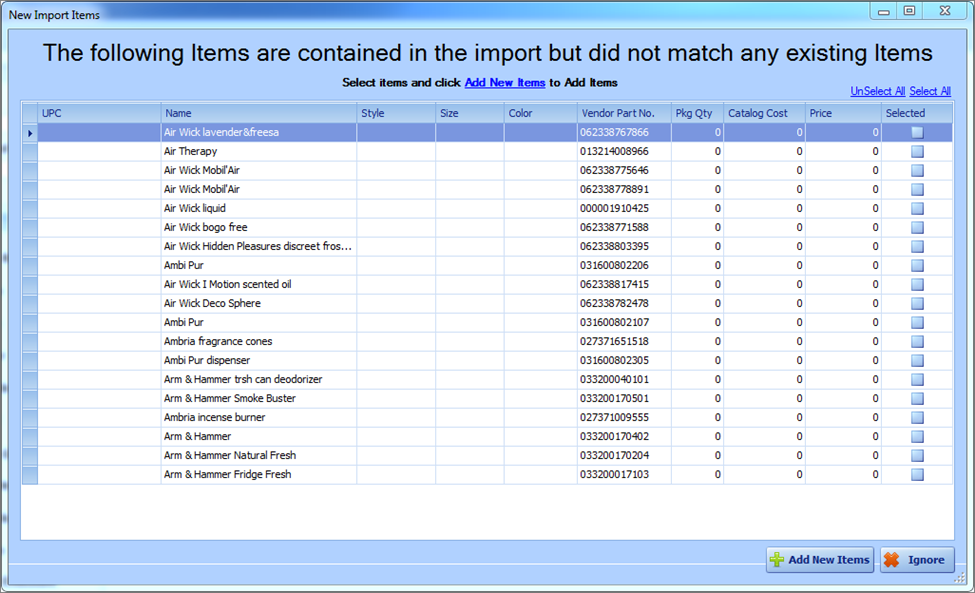The image size is (975, 593).
Task: Click the current row arrow indicator
Action: (x=29, y=133)
